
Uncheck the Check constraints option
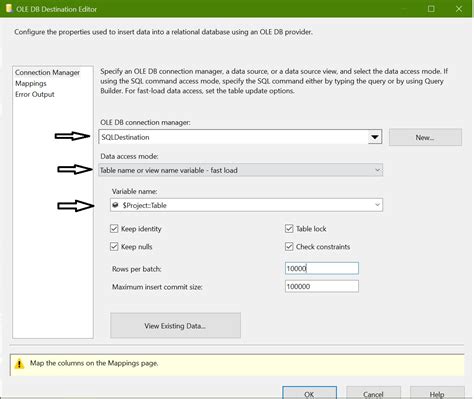[x=289, y=247]
